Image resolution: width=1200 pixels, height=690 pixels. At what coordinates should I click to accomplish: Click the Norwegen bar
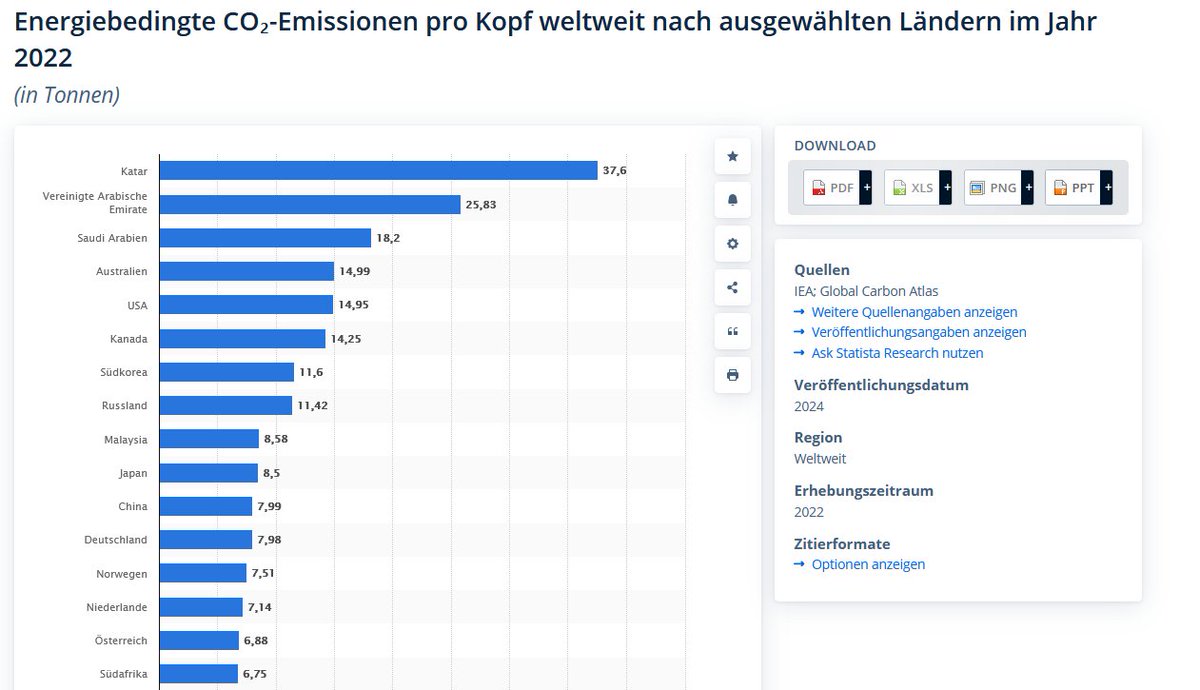(x=203, y=573)
